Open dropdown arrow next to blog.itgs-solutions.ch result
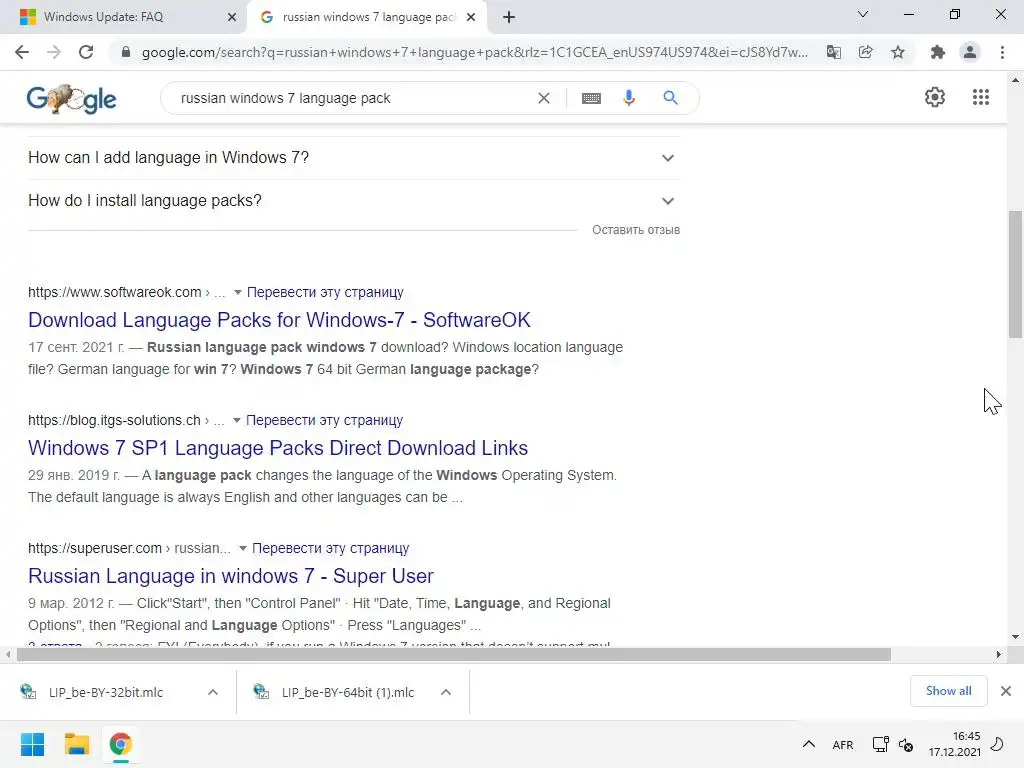This screenshot has width=1024, height=768. pos(237,421)
